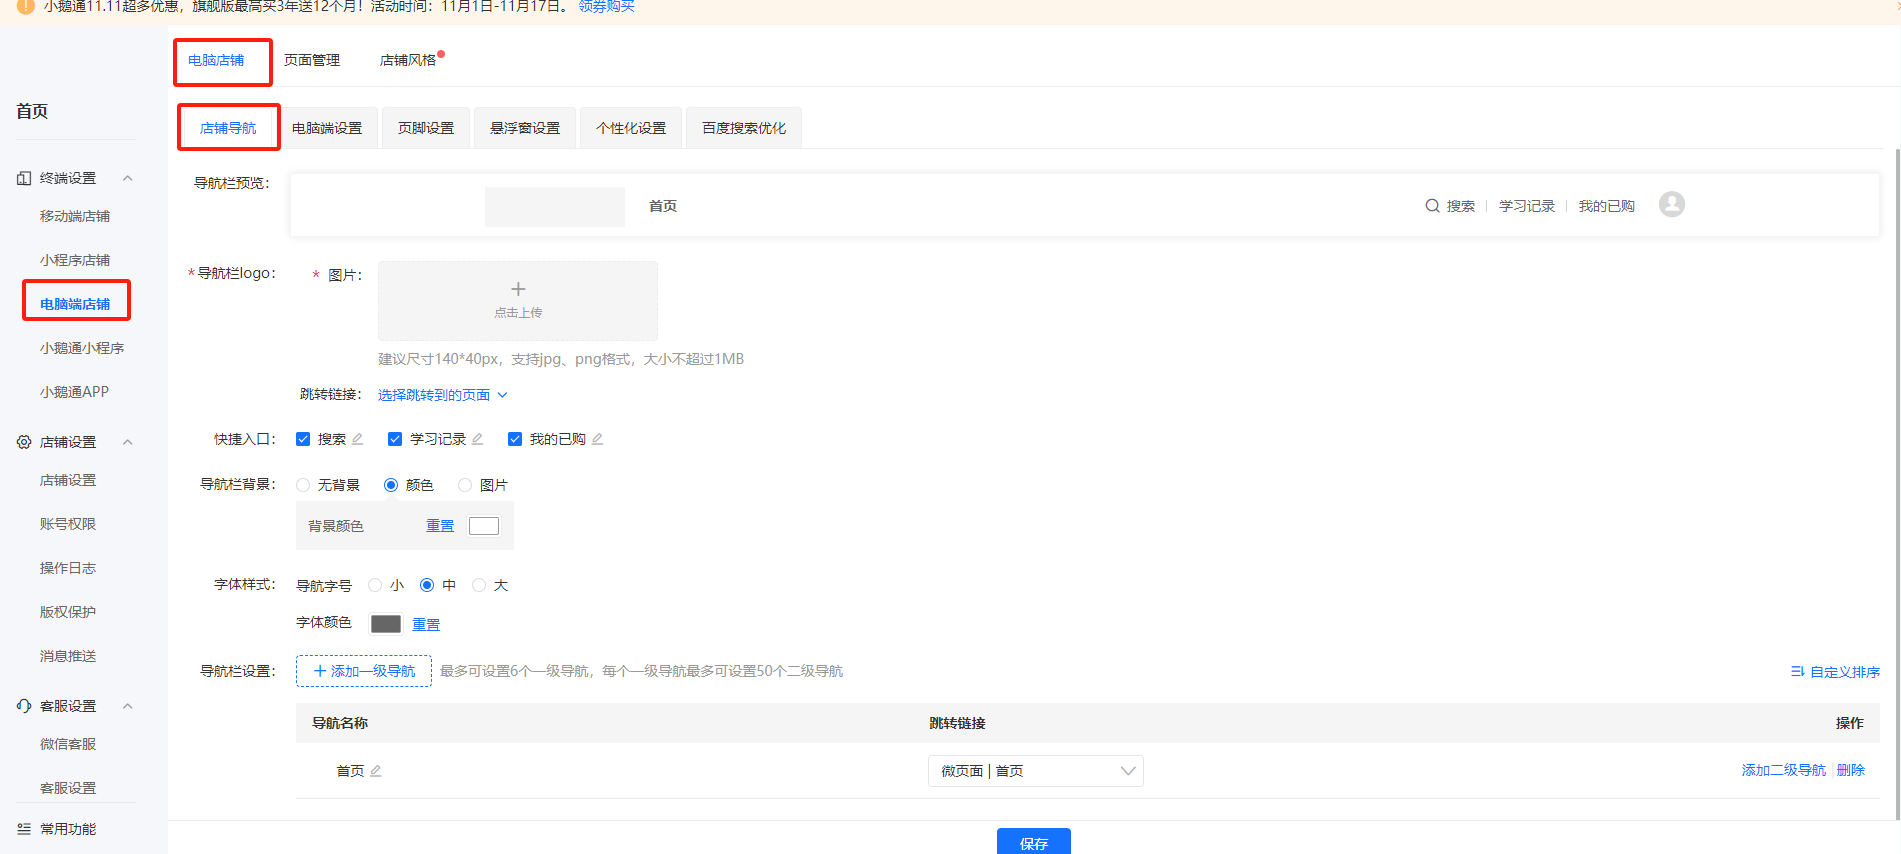Open 版权保护 in the sidebar
This screenshot has height=854, width=1901.
68,612
